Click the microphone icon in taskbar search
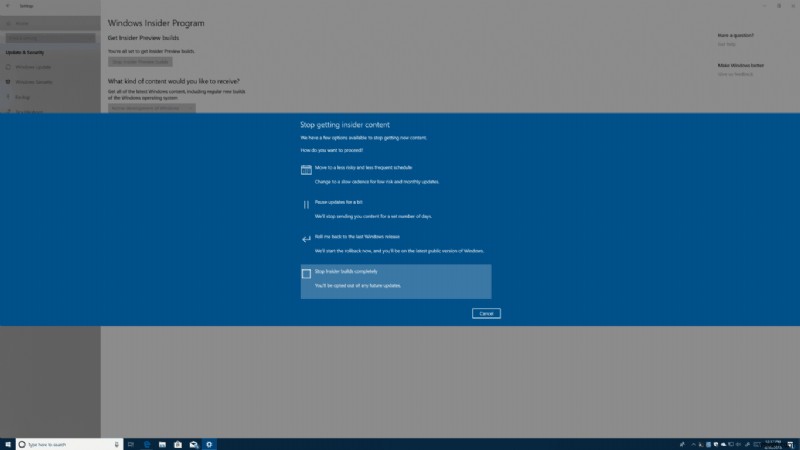This screenshot has height=450, width=800. (x=116, y=444)
